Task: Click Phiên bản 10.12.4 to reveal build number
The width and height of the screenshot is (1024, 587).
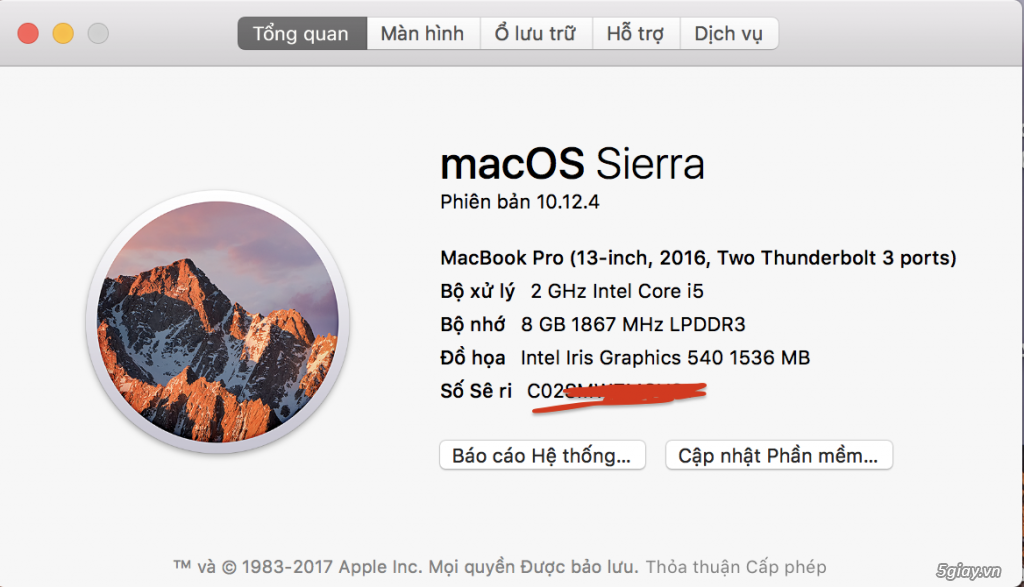Action: [519, 202]
